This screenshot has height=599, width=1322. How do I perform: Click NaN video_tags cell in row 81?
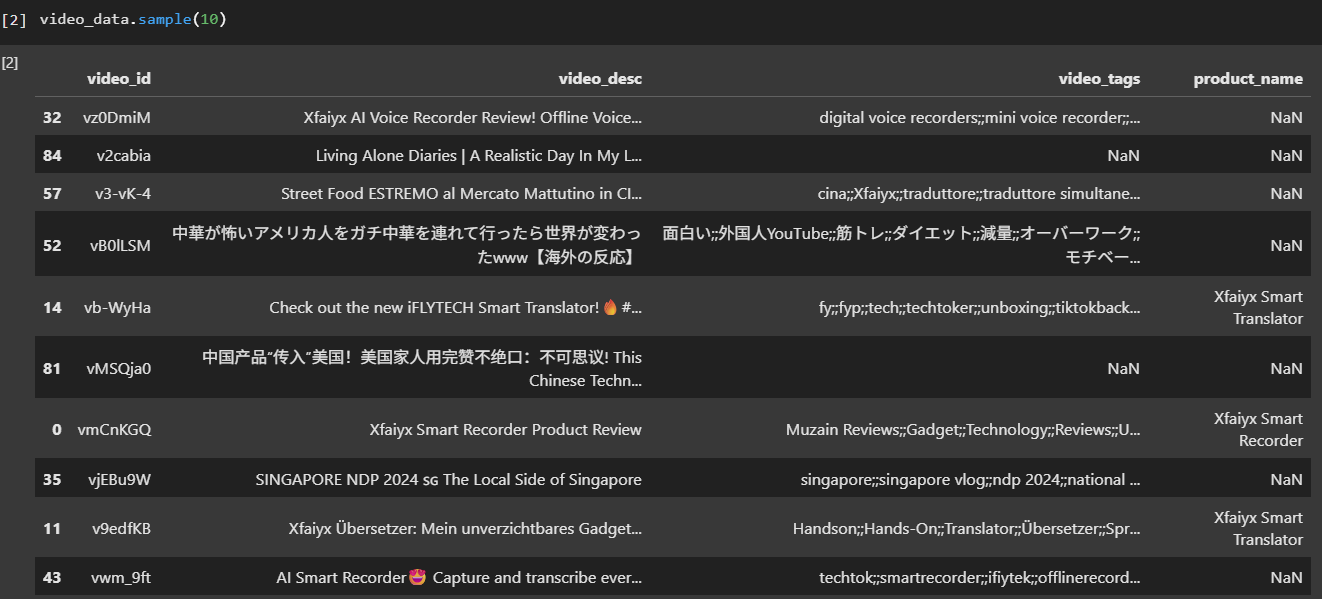click(1124, 369)
